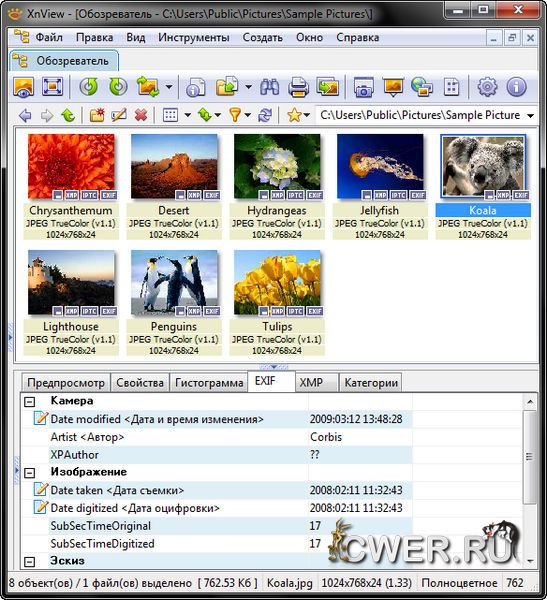Create a new folder
547x600 pixels.
tap(97, 115)
